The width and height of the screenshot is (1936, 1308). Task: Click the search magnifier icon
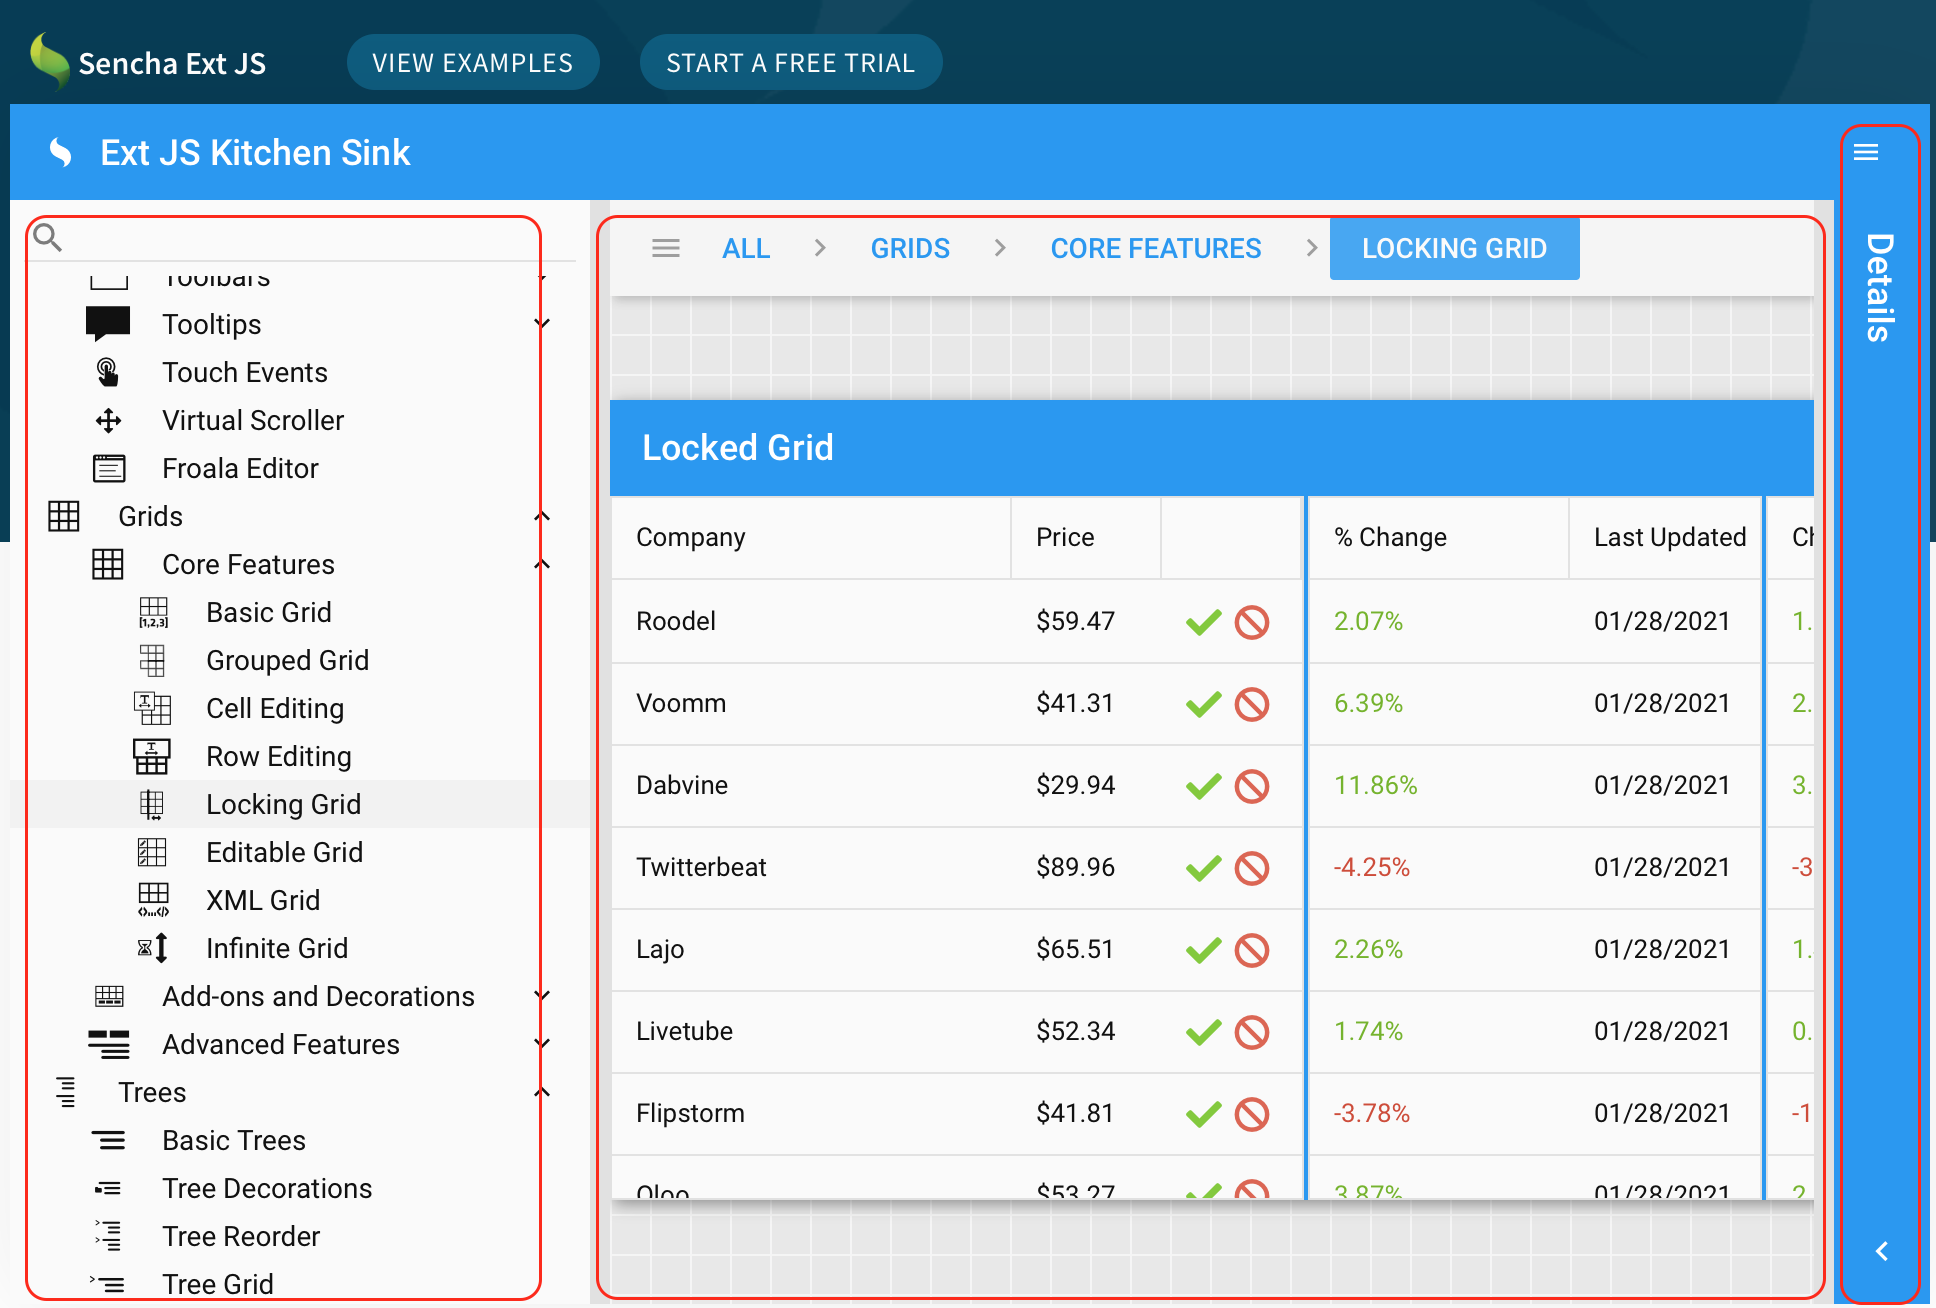47,238
